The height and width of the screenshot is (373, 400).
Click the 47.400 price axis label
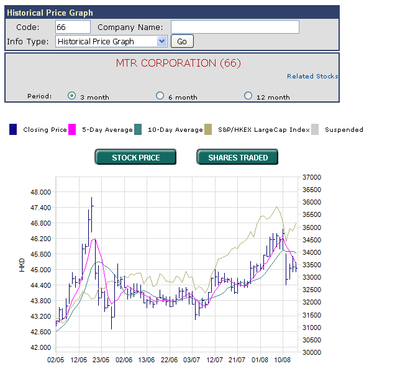pyautogui.click(x=41, y=208)
